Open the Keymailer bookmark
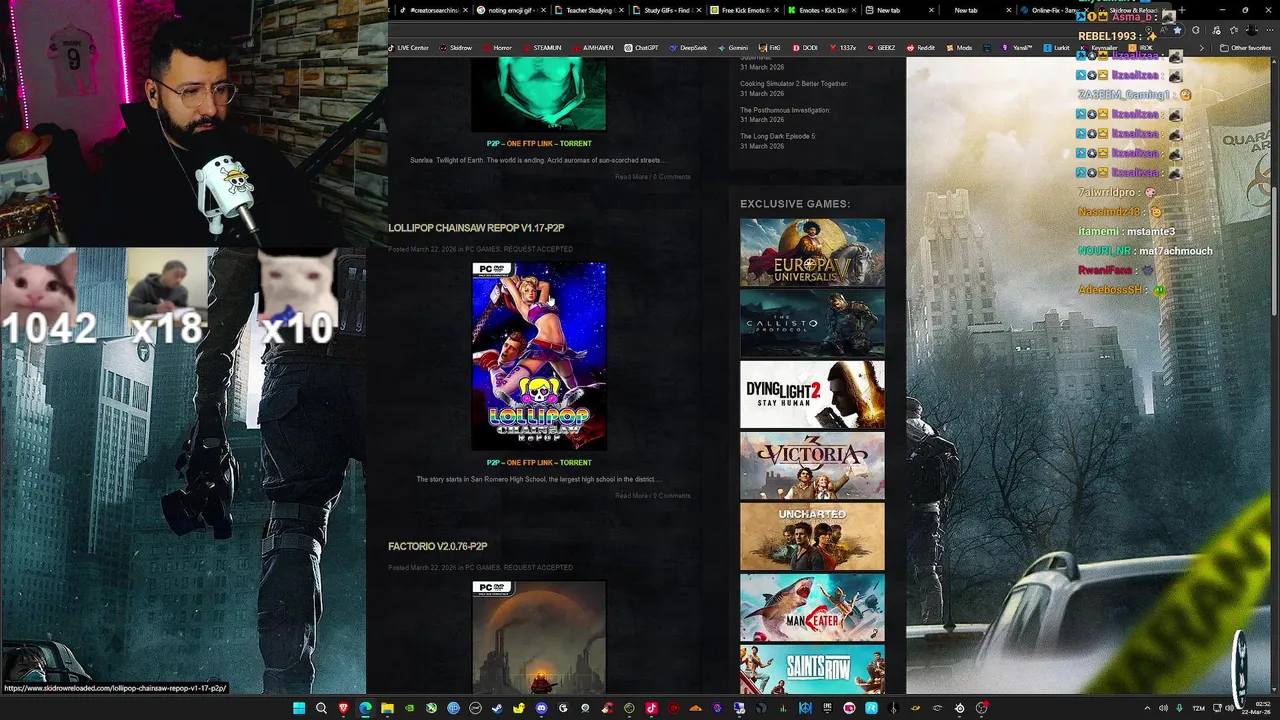 click(1099, 48)
